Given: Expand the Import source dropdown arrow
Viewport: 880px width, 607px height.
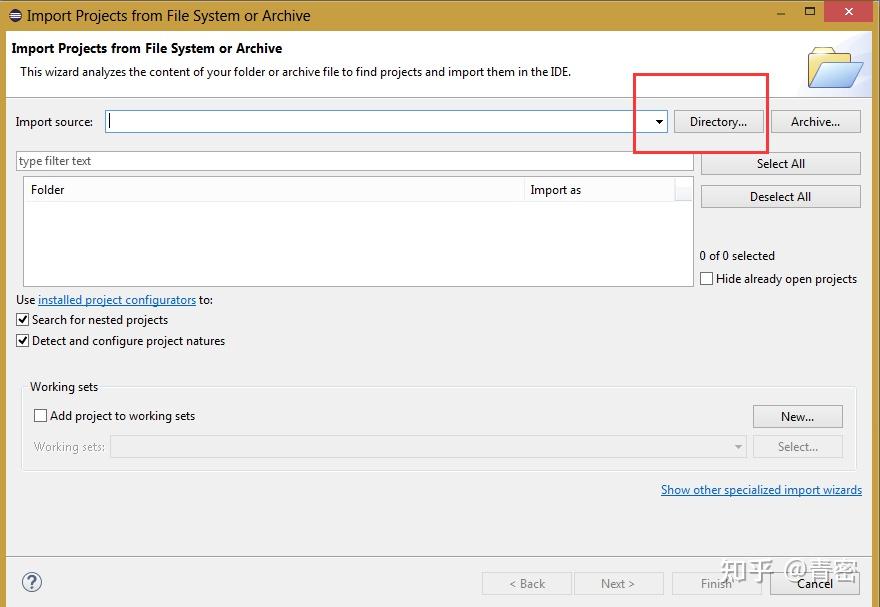Looking at the screenshot, I should (659, 122).
